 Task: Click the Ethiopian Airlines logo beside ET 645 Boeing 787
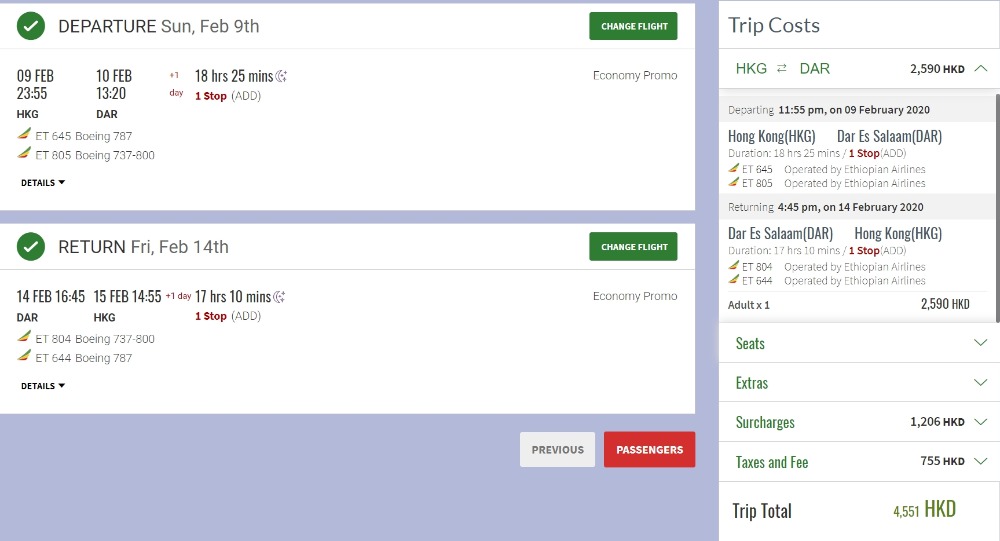tap(24, 135)
